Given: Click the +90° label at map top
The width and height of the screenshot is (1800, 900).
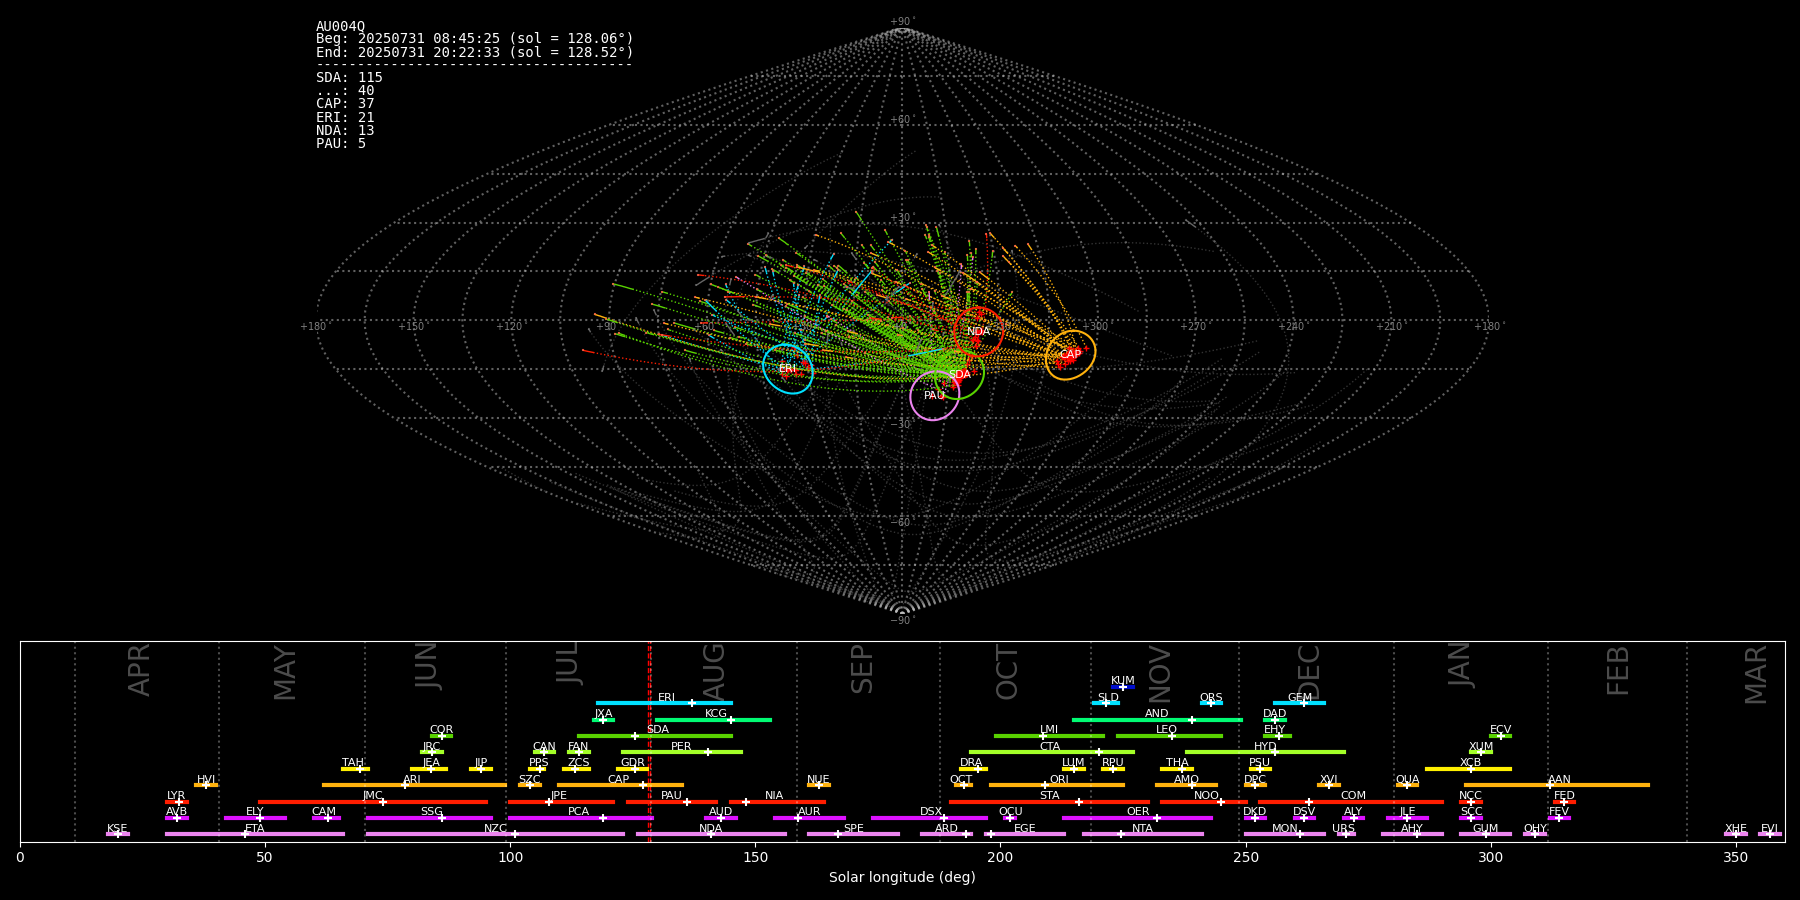Looking at the screenshot, I should [x=901, y=22].
